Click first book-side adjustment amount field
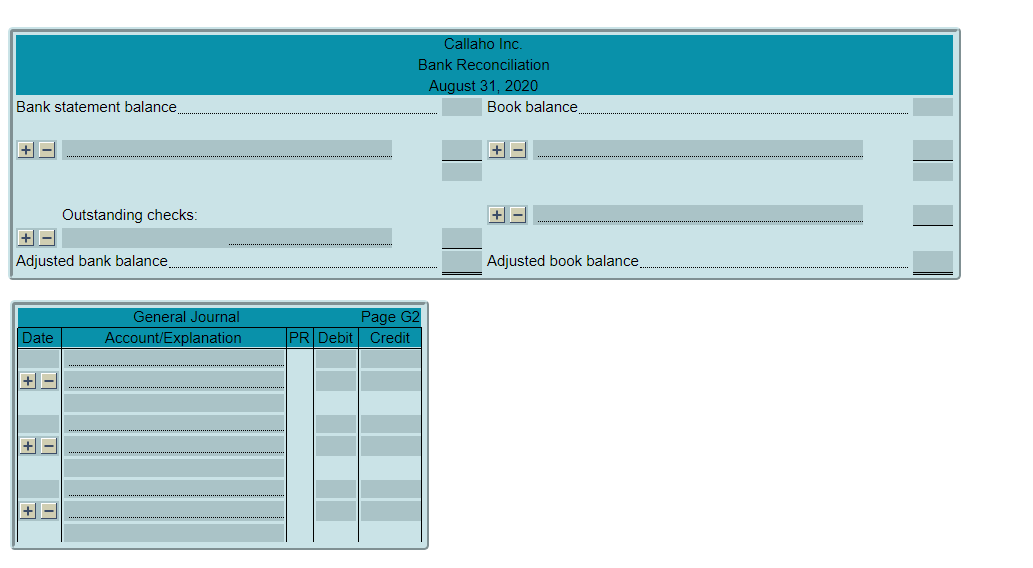1033x568 pixels. [933, 150]
